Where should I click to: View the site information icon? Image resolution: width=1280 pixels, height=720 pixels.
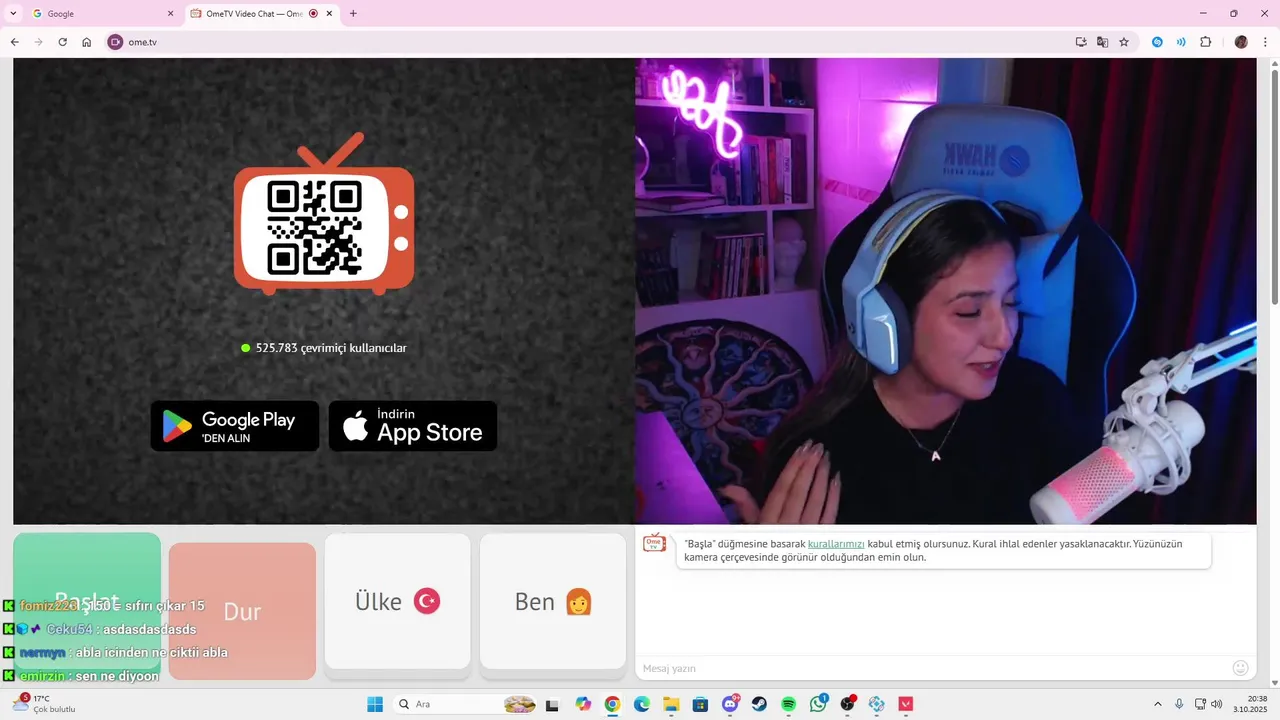click(x=115, y=42)
